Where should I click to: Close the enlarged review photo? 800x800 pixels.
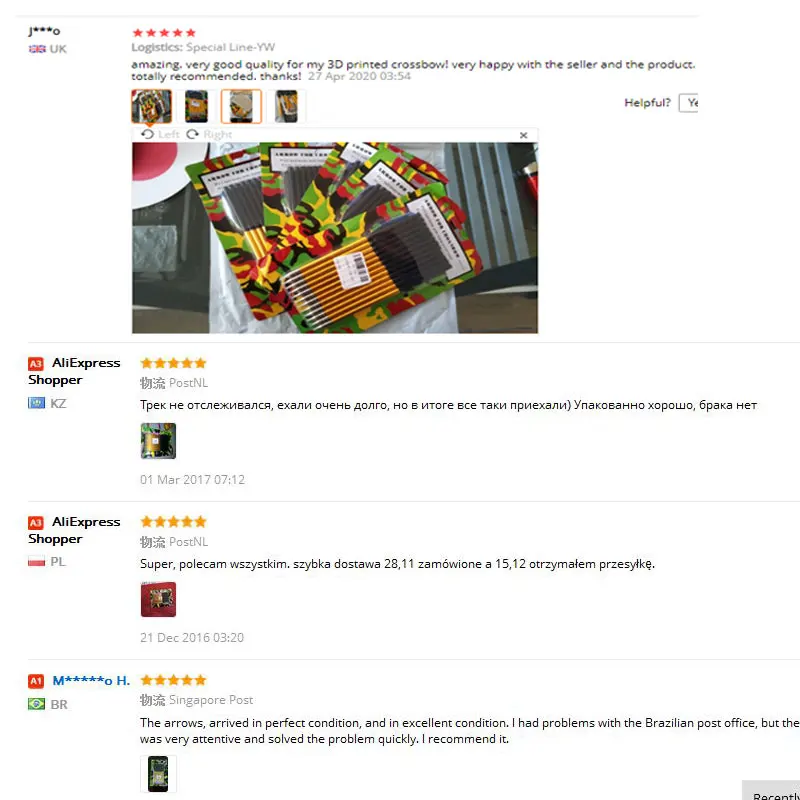[523, 135]
